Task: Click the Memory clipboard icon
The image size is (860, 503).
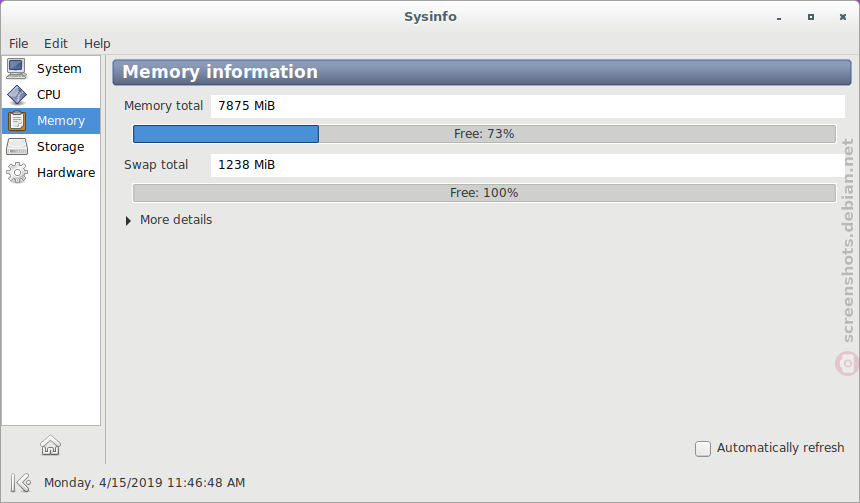Action: [x=16, y=121]
